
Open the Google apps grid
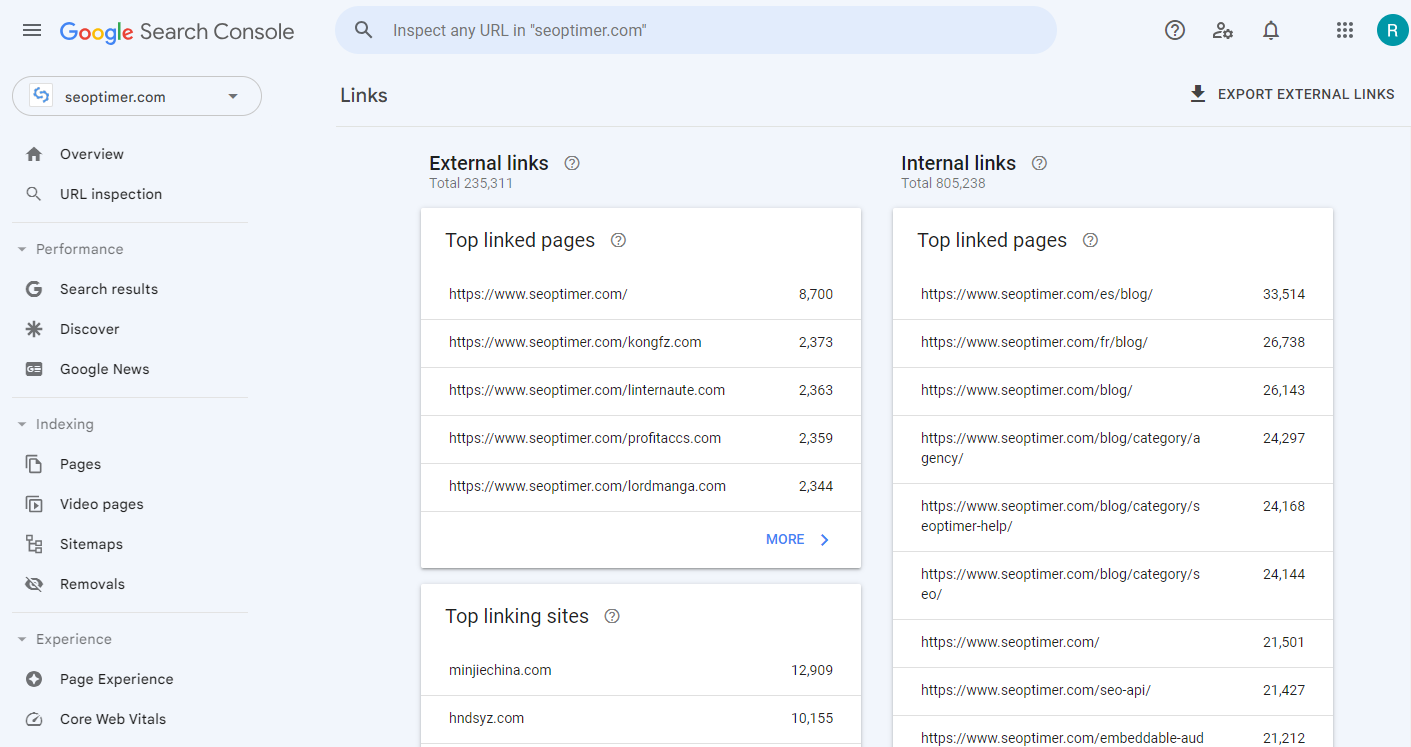click(1345, 30)
